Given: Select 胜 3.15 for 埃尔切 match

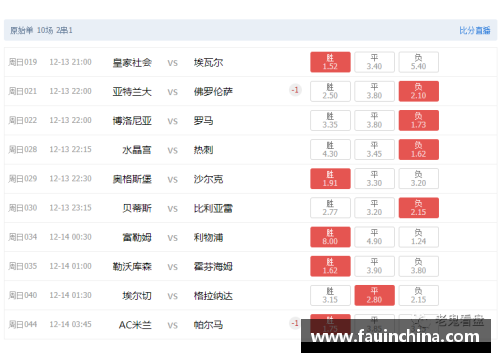Looking at the screenshot, I should [x=330, y=295].
